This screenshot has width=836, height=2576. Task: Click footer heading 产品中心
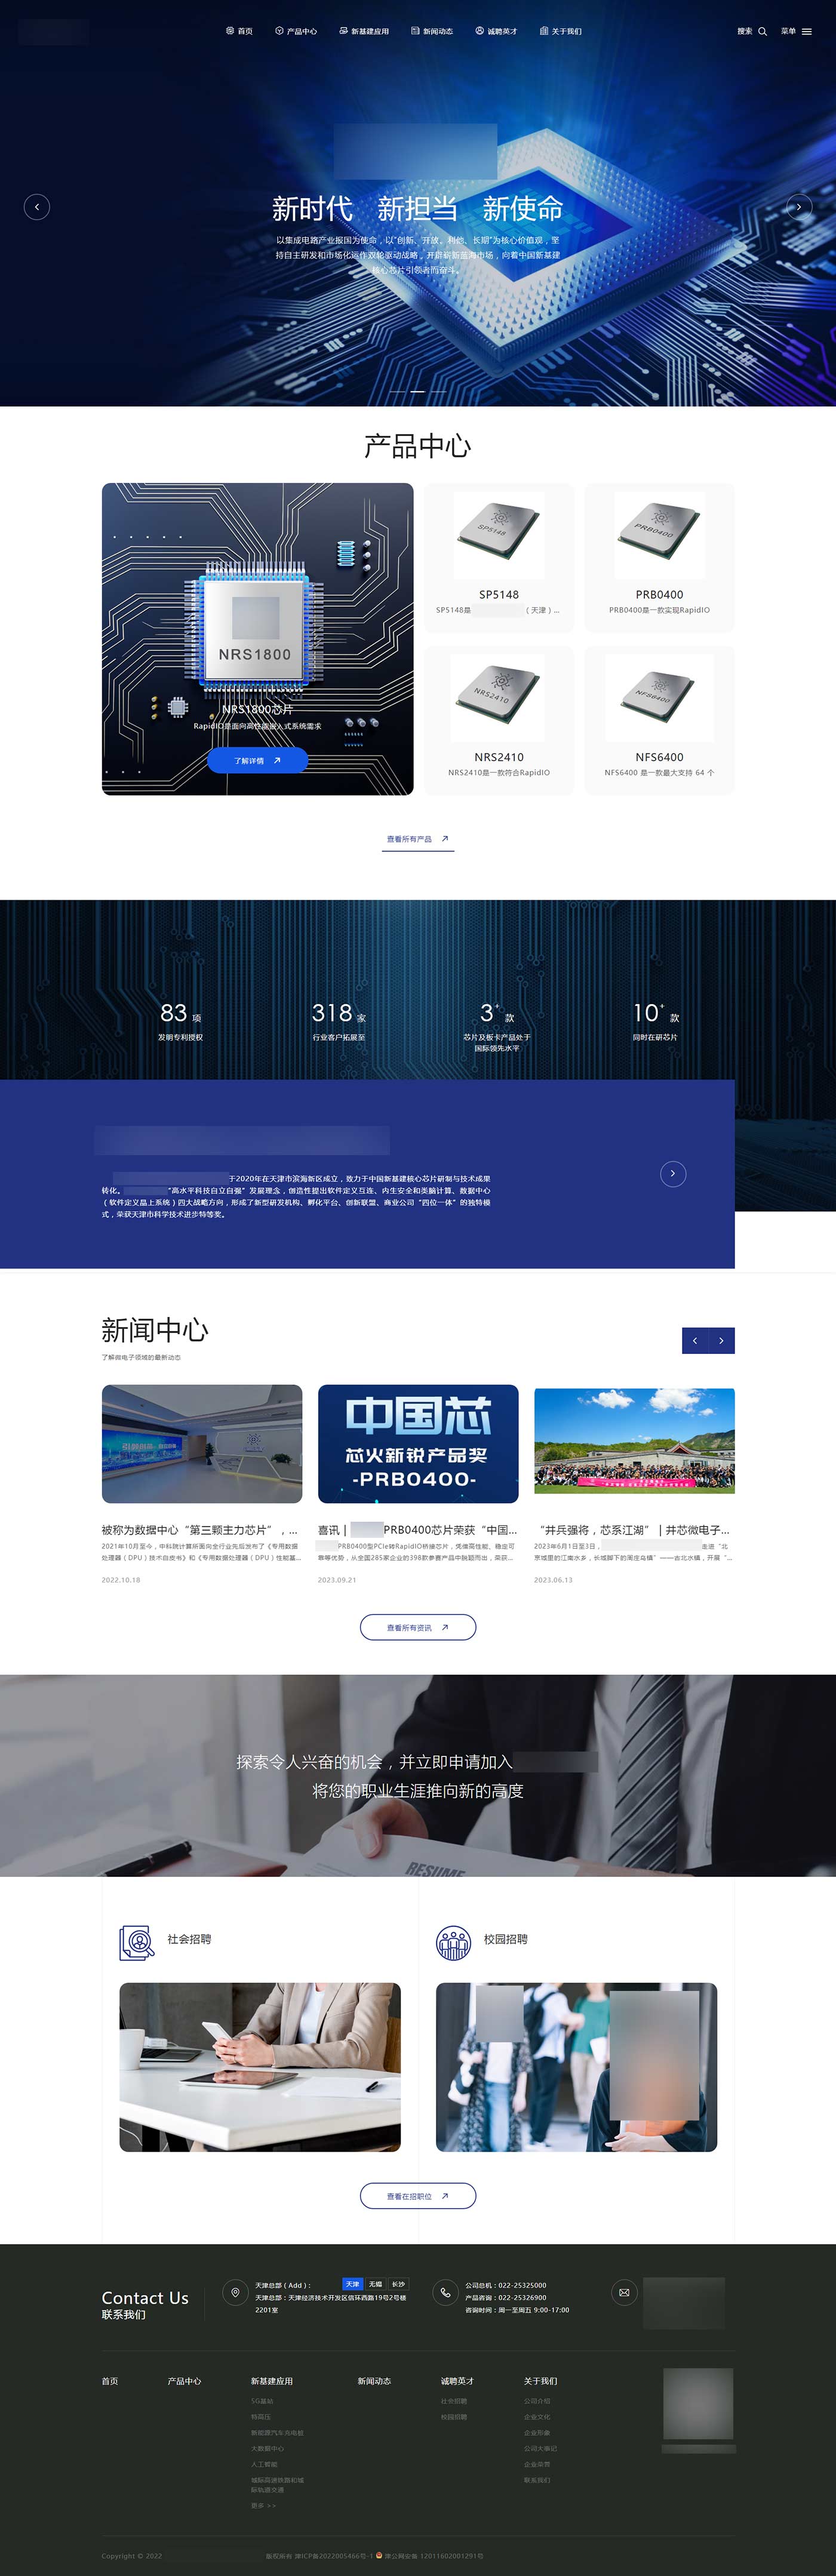184,2381
